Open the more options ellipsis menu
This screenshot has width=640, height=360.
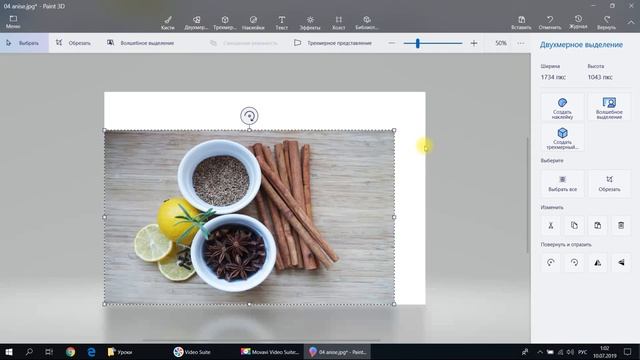521,43
